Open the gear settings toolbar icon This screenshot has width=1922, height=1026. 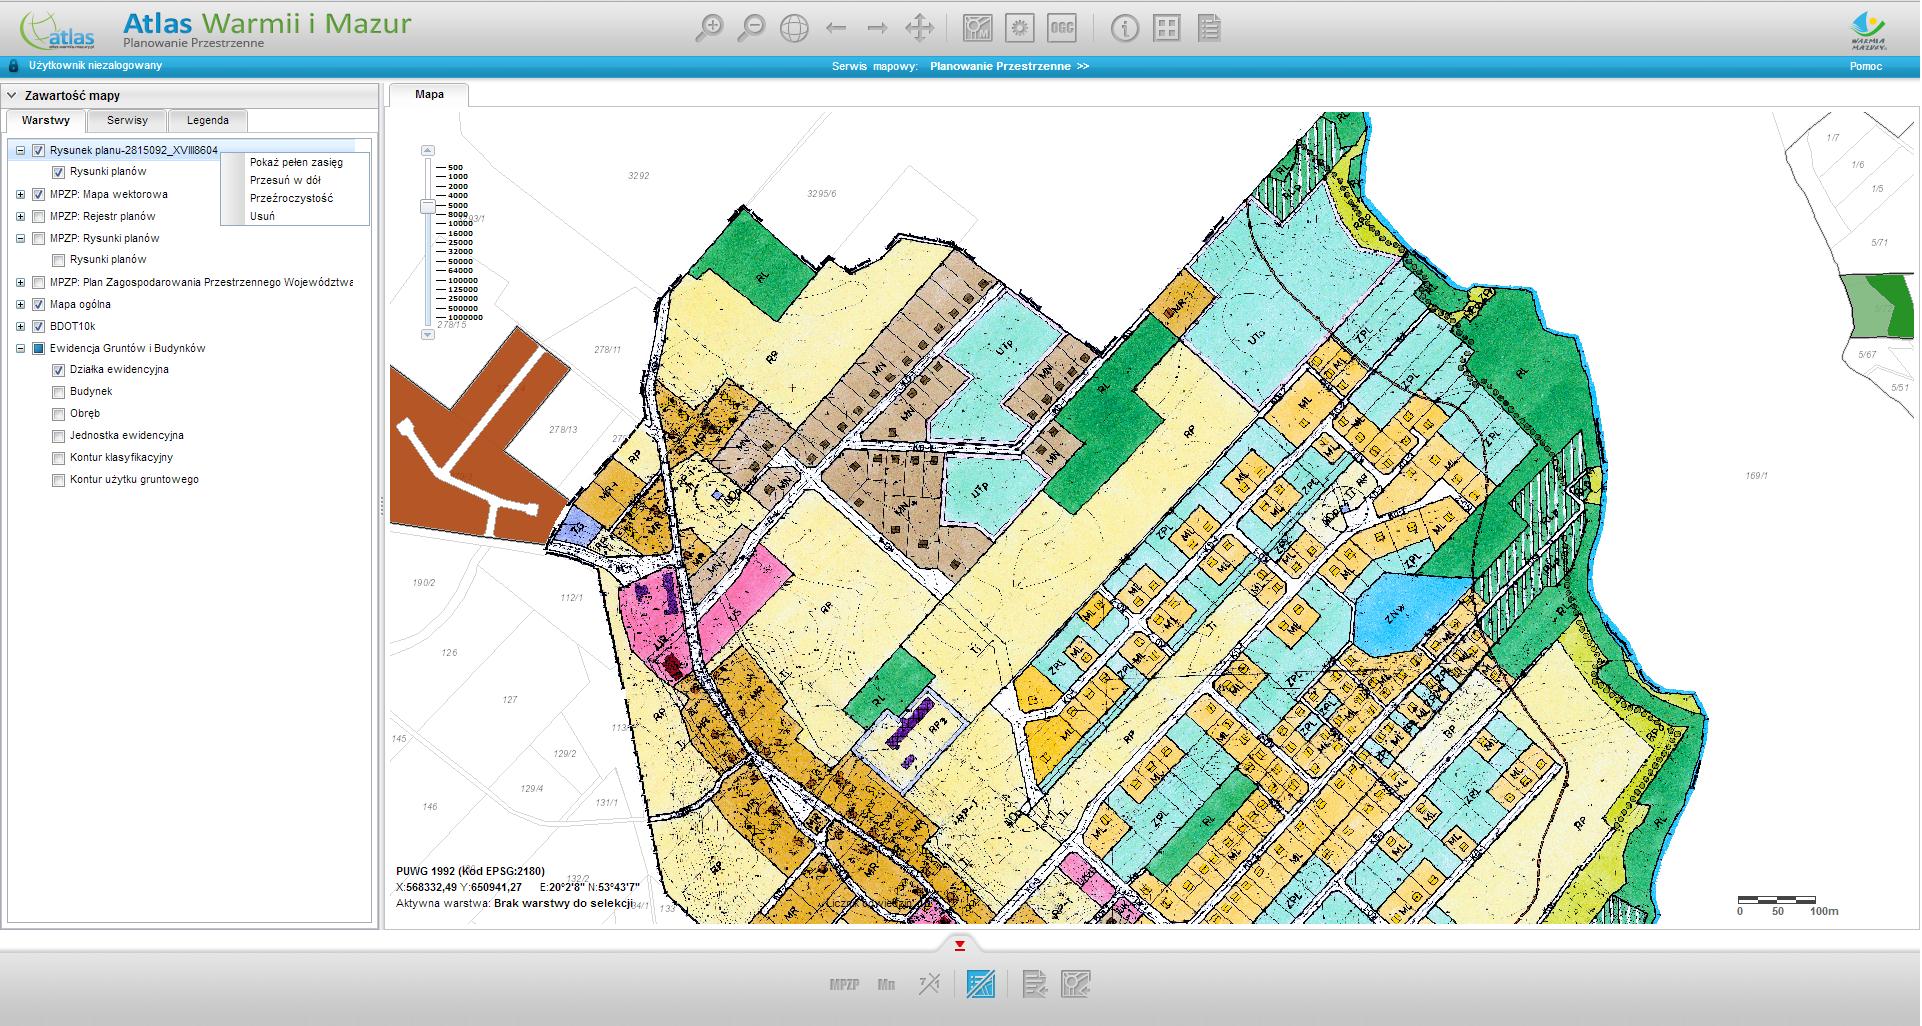(x=1019, y=28)
